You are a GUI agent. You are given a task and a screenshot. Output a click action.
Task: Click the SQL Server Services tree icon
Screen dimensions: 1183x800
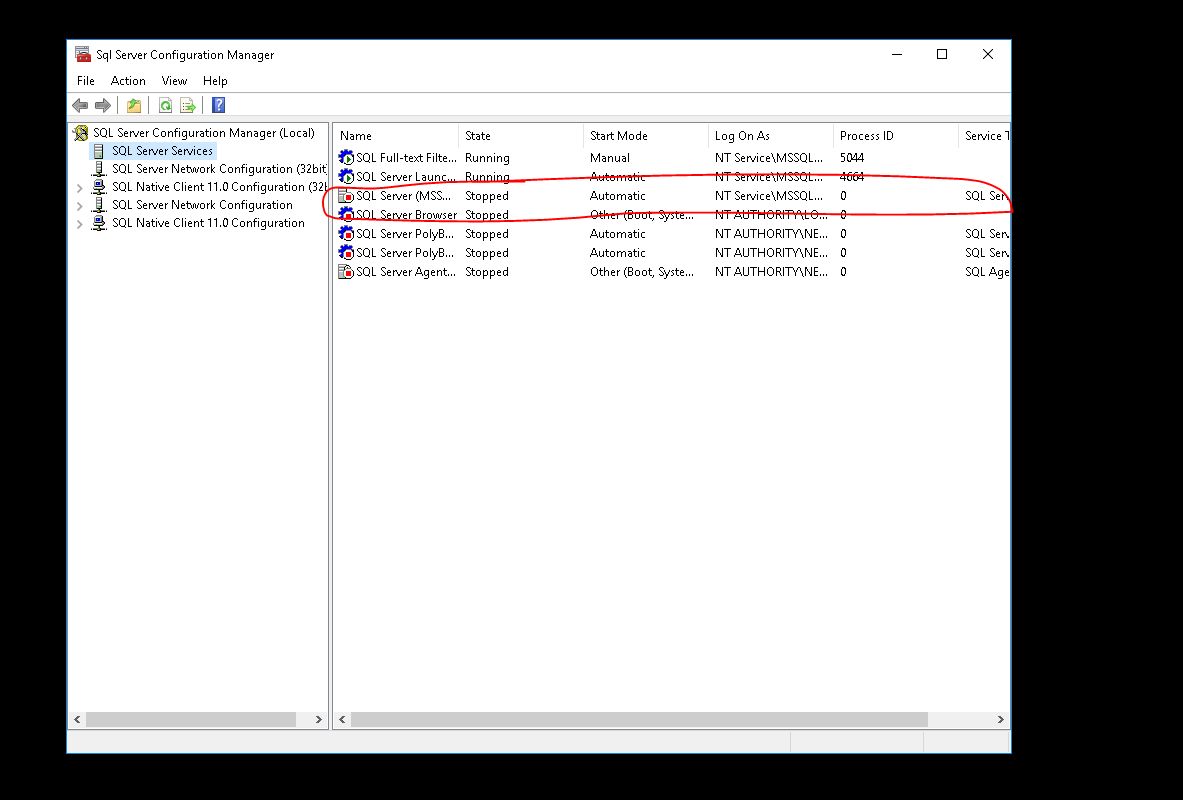(99, 151)
